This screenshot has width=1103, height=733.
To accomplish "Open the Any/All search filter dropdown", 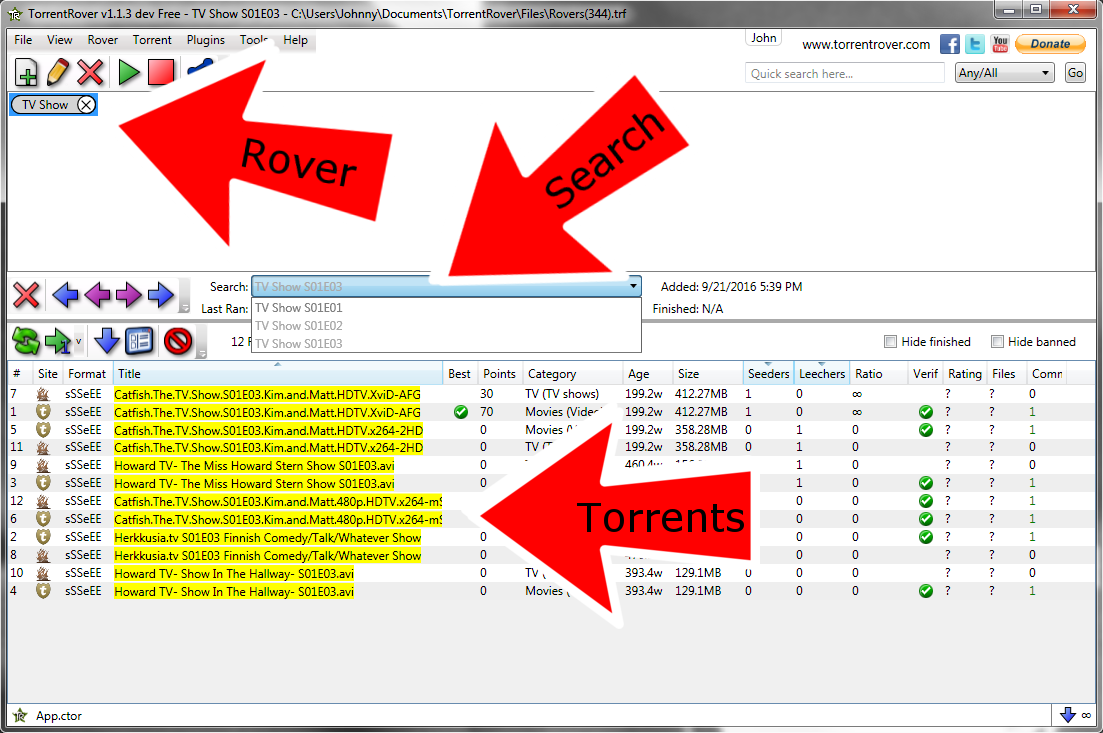I will 1005,73.
